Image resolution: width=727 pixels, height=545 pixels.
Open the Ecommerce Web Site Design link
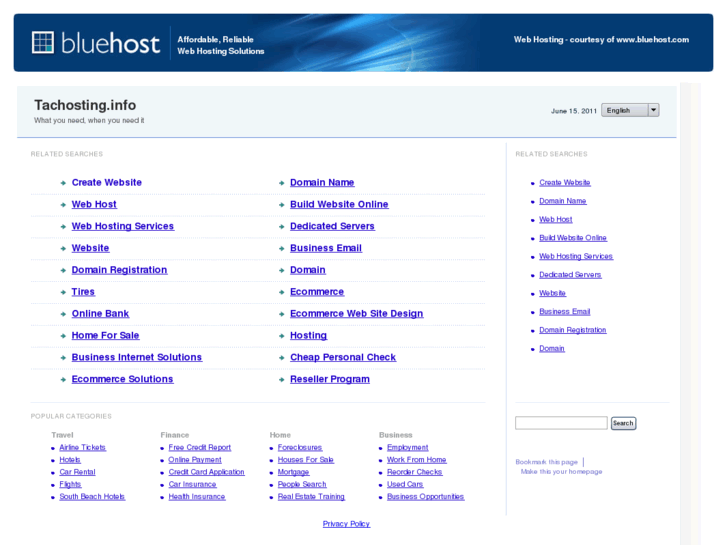tap(357, 314)
